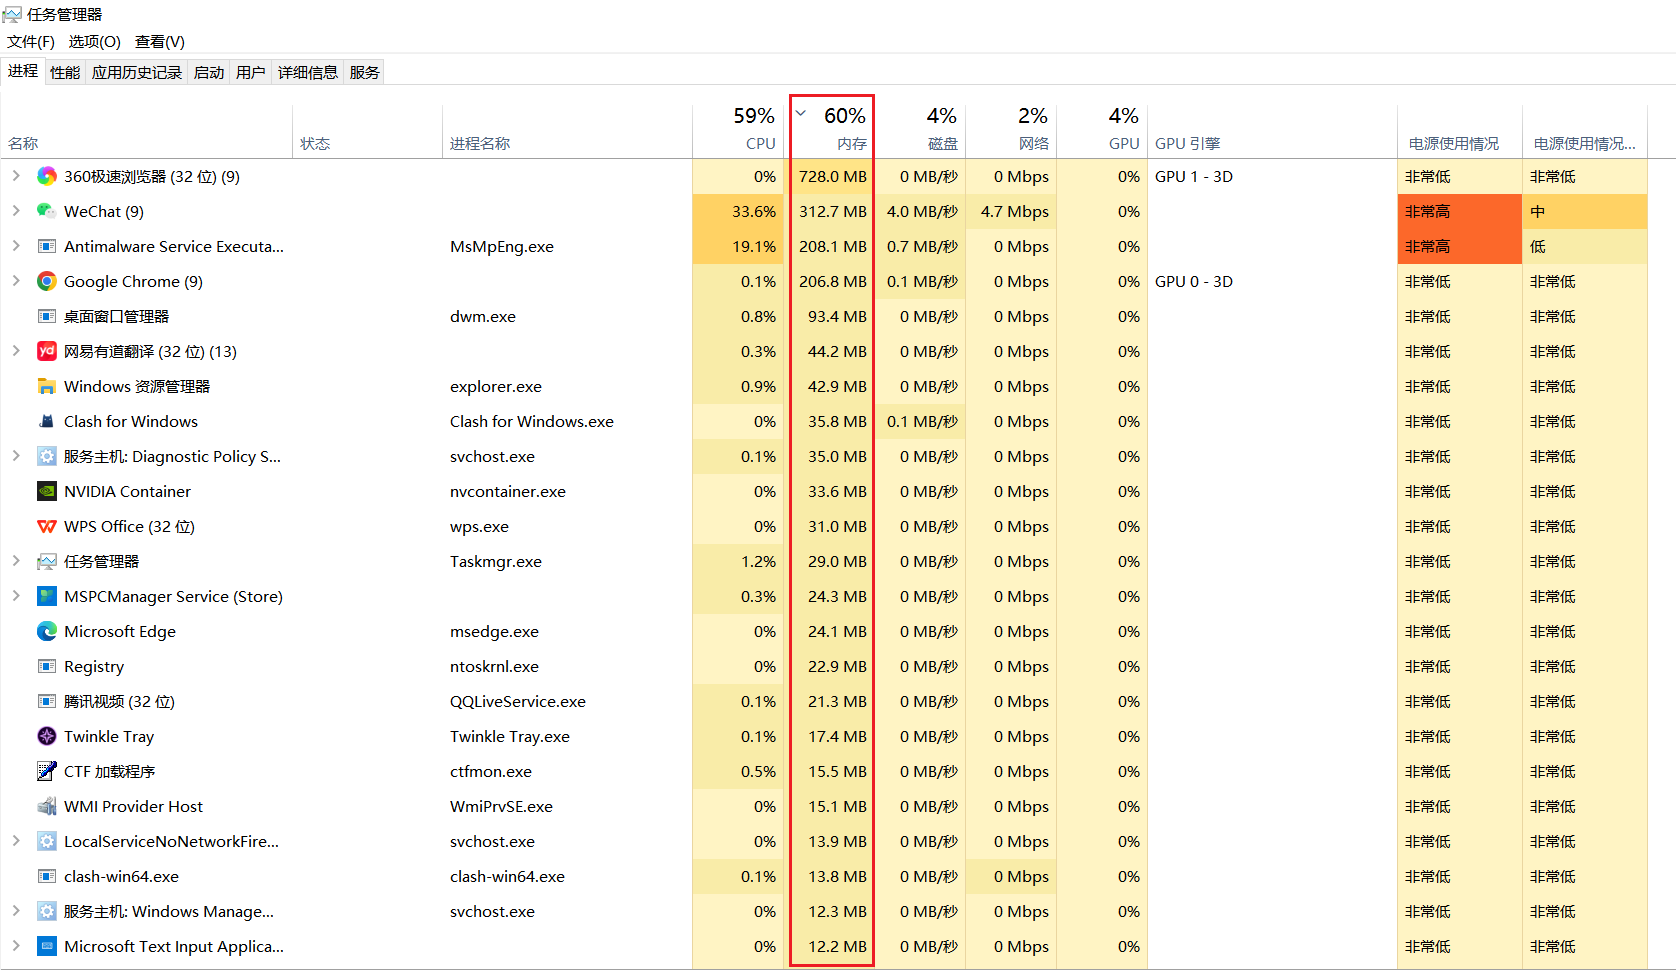Select the Diagnostic Policy service gear icon
Screen dimensions: 1676x972
tap(47, 457)
